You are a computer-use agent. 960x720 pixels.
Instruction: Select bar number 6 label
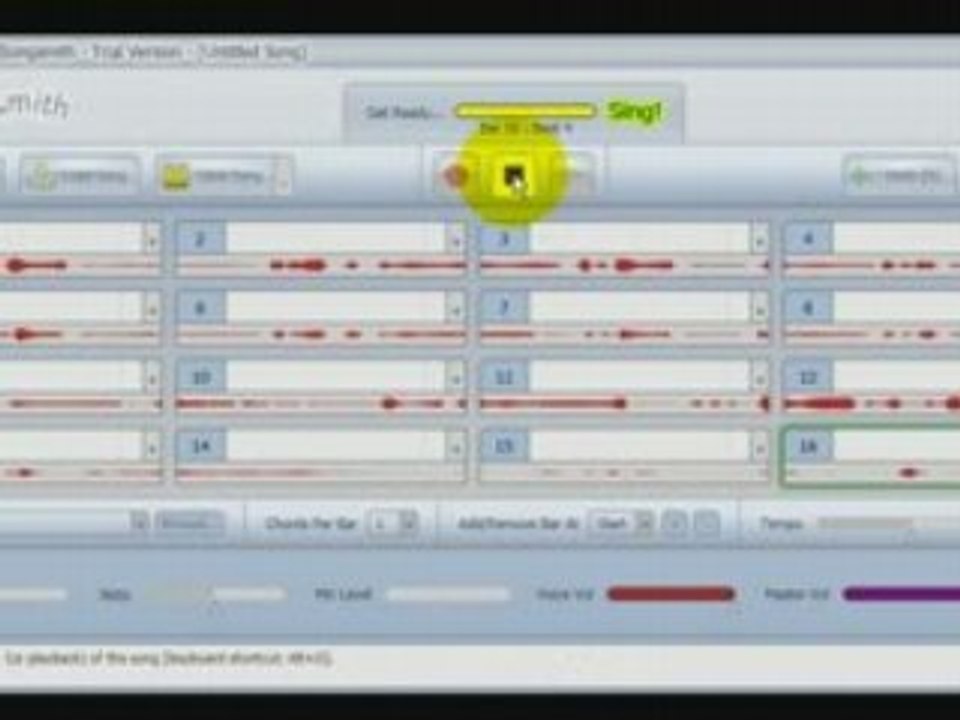201,307
